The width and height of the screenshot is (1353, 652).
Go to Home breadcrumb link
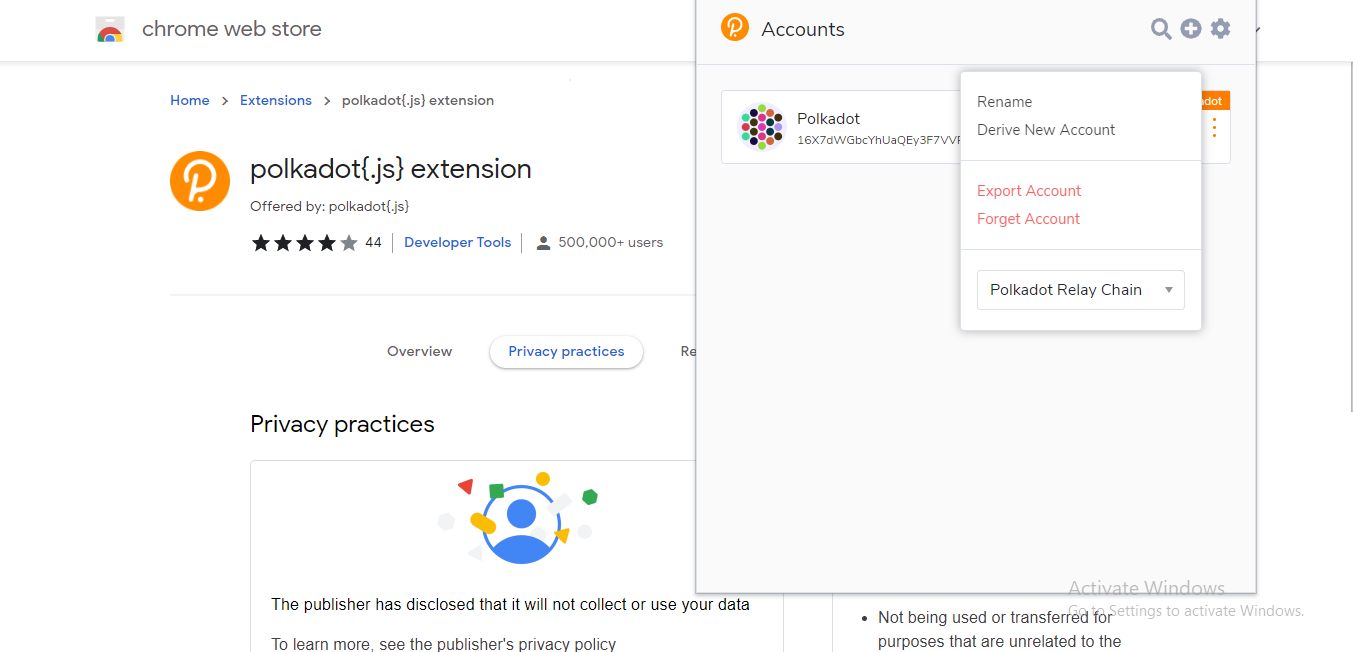click(x=190, y=101)
